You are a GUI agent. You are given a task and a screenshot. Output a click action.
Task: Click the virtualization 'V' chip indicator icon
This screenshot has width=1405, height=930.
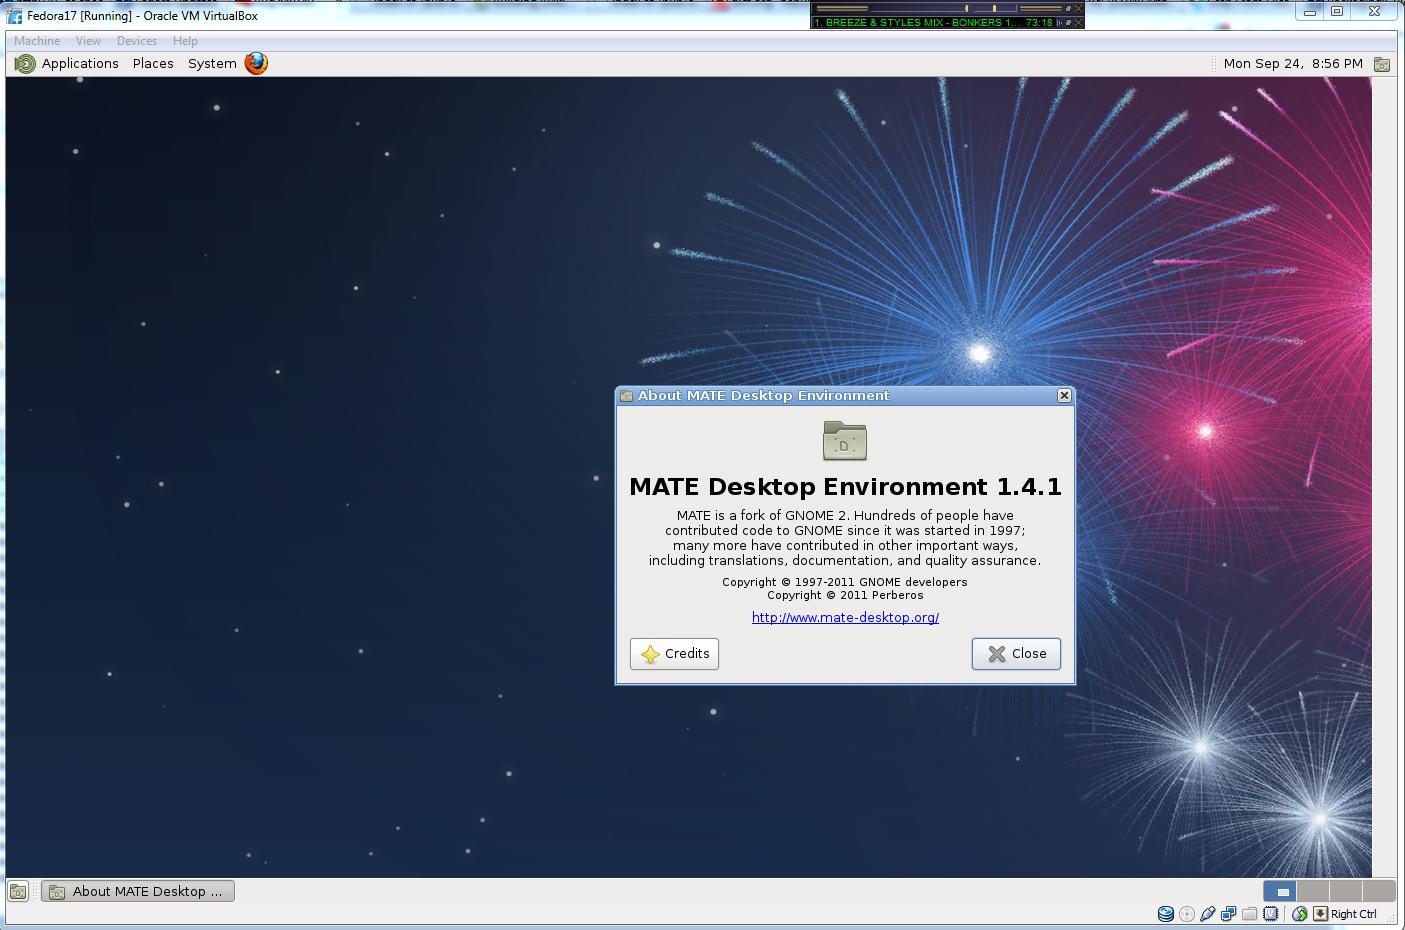[1271, 913]
